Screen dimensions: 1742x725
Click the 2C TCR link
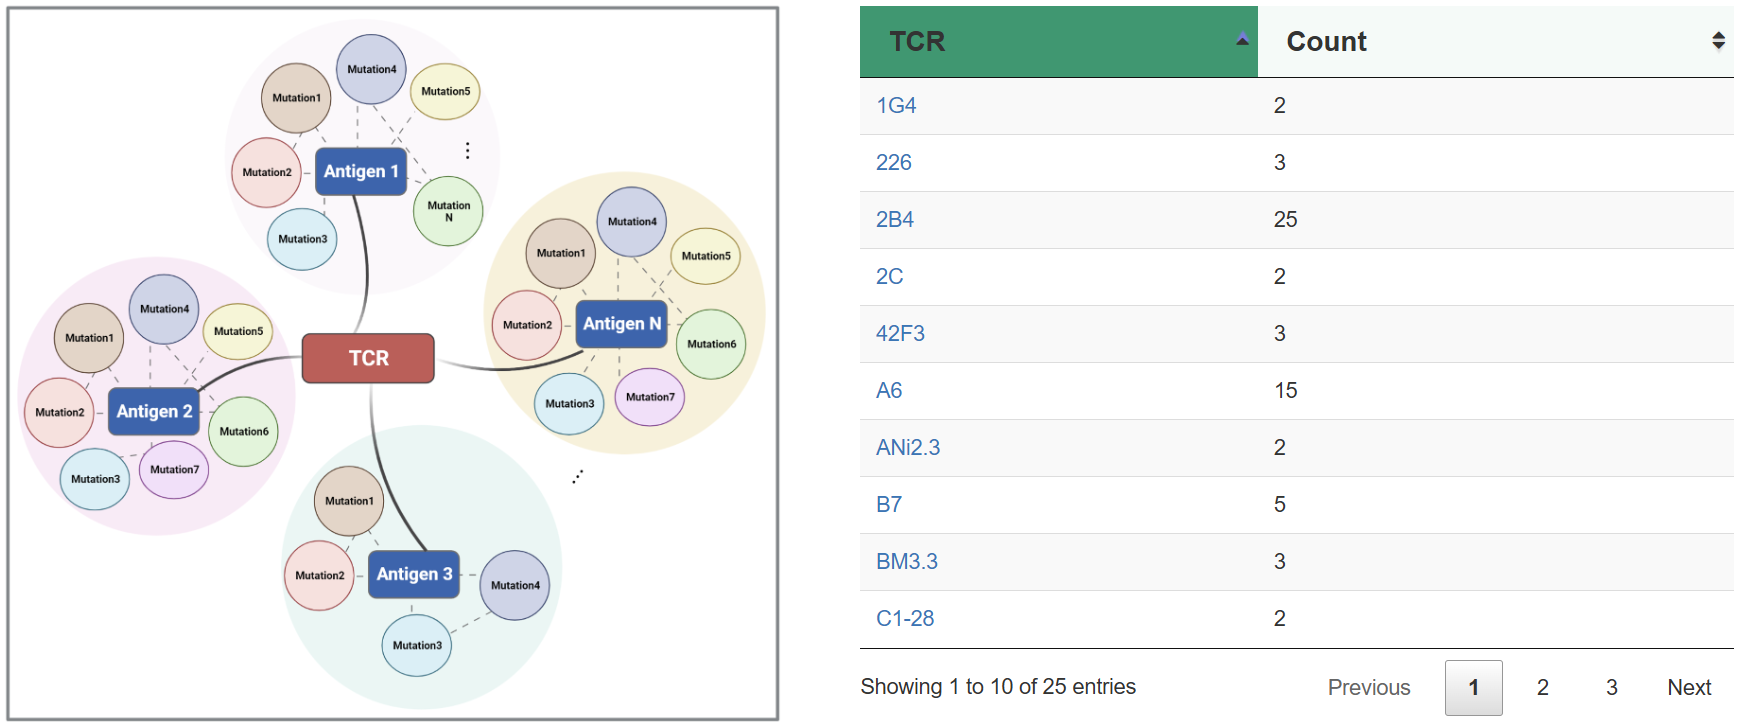tap(889, 277)
